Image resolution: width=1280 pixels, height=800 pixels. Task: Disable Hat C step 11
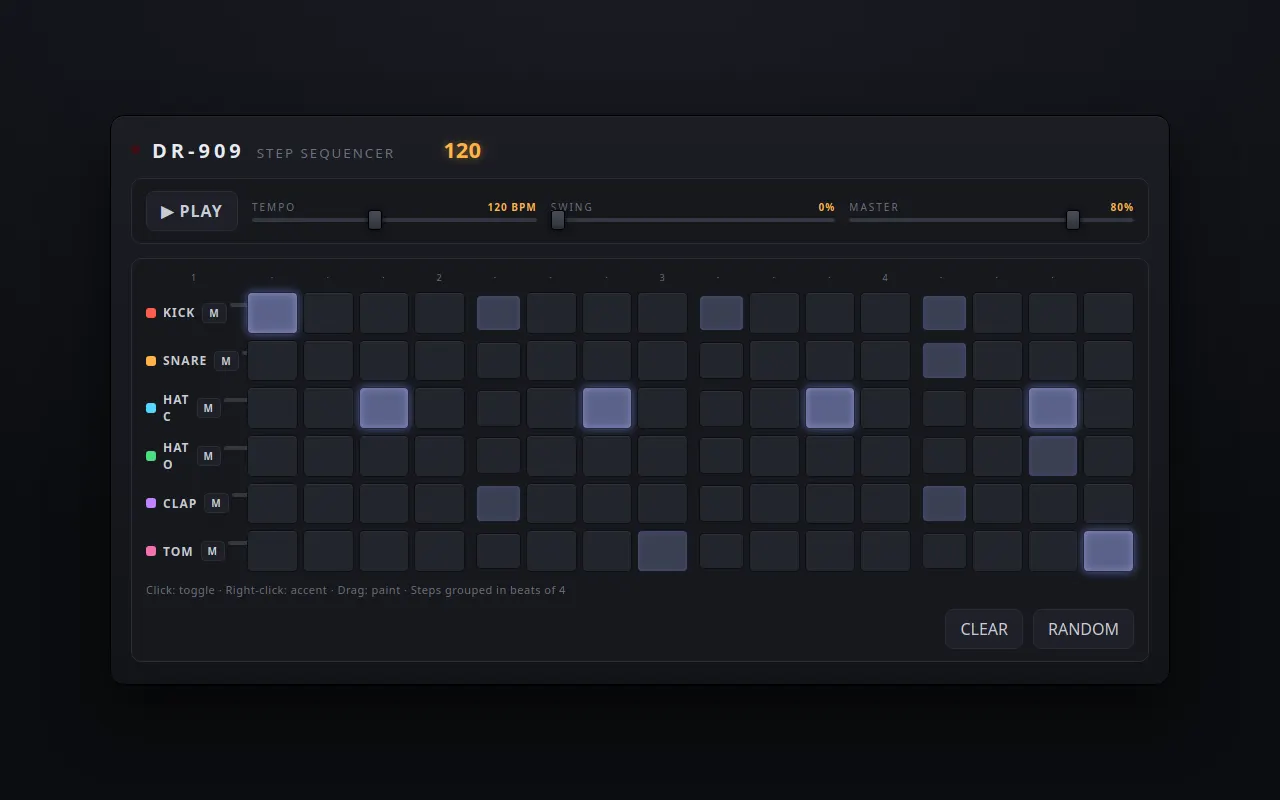pyautogui.click(x=830, y=408)
